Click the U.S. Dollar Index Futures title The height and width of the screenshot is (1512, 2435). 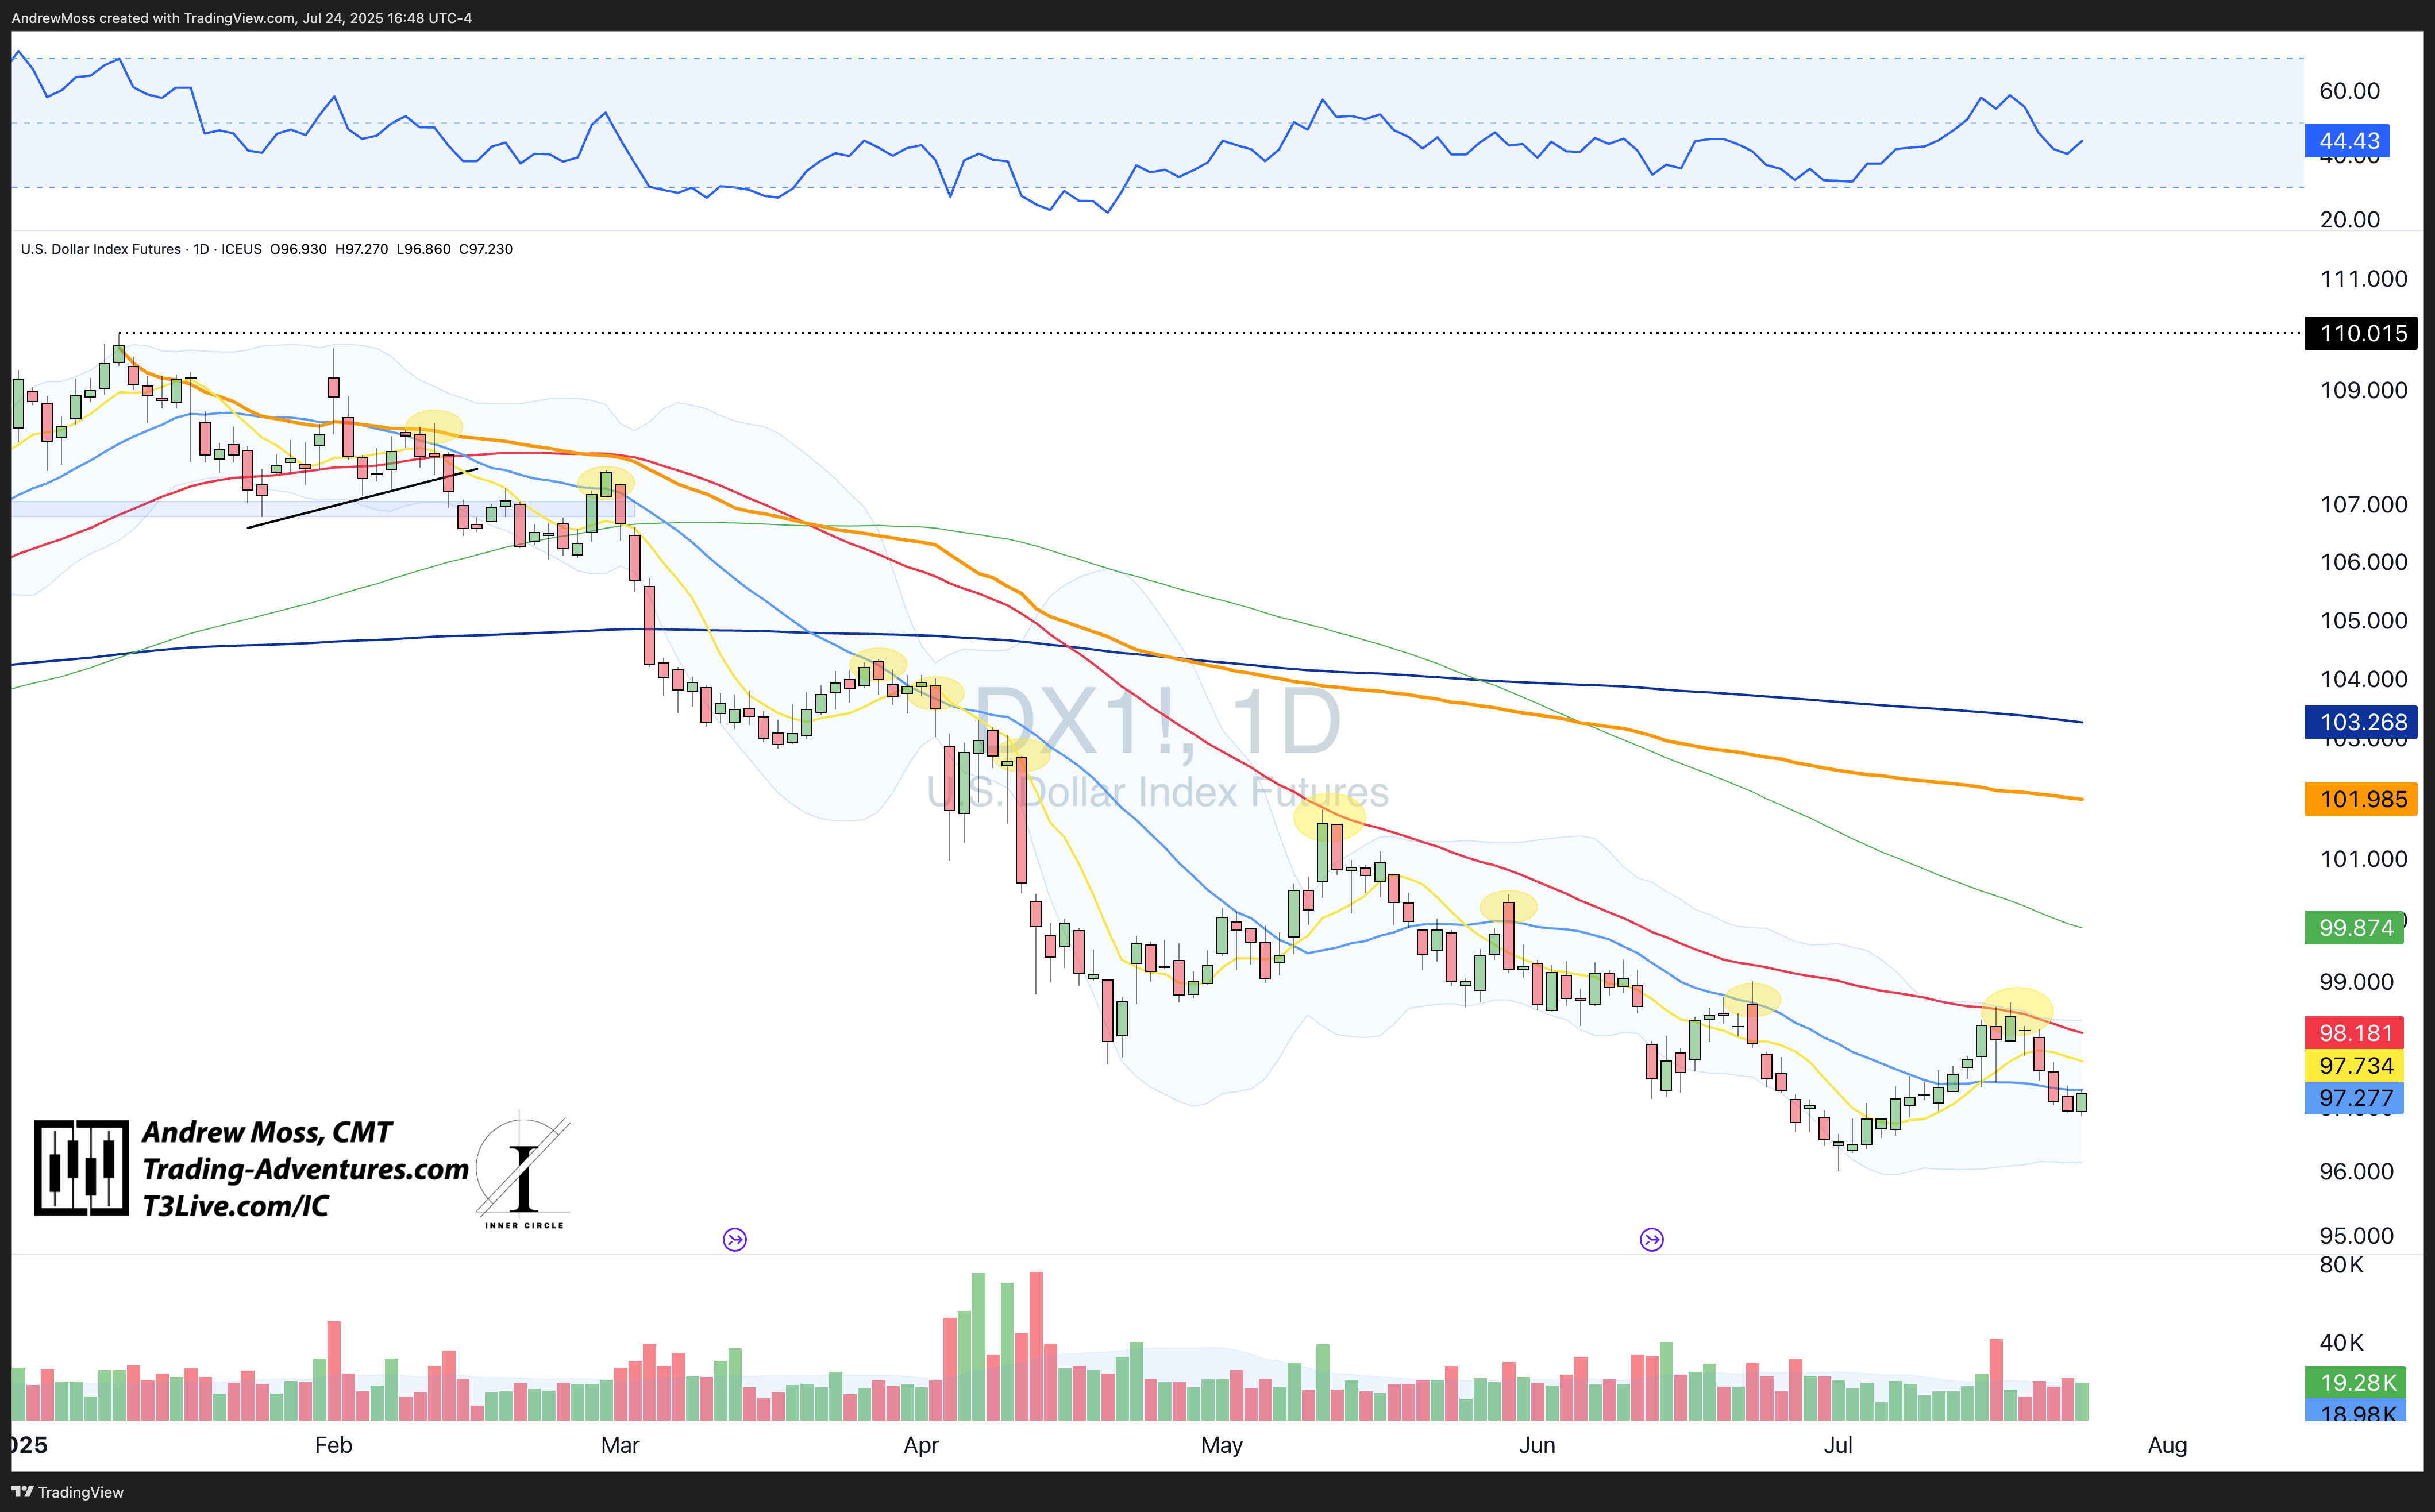[101, 249]
